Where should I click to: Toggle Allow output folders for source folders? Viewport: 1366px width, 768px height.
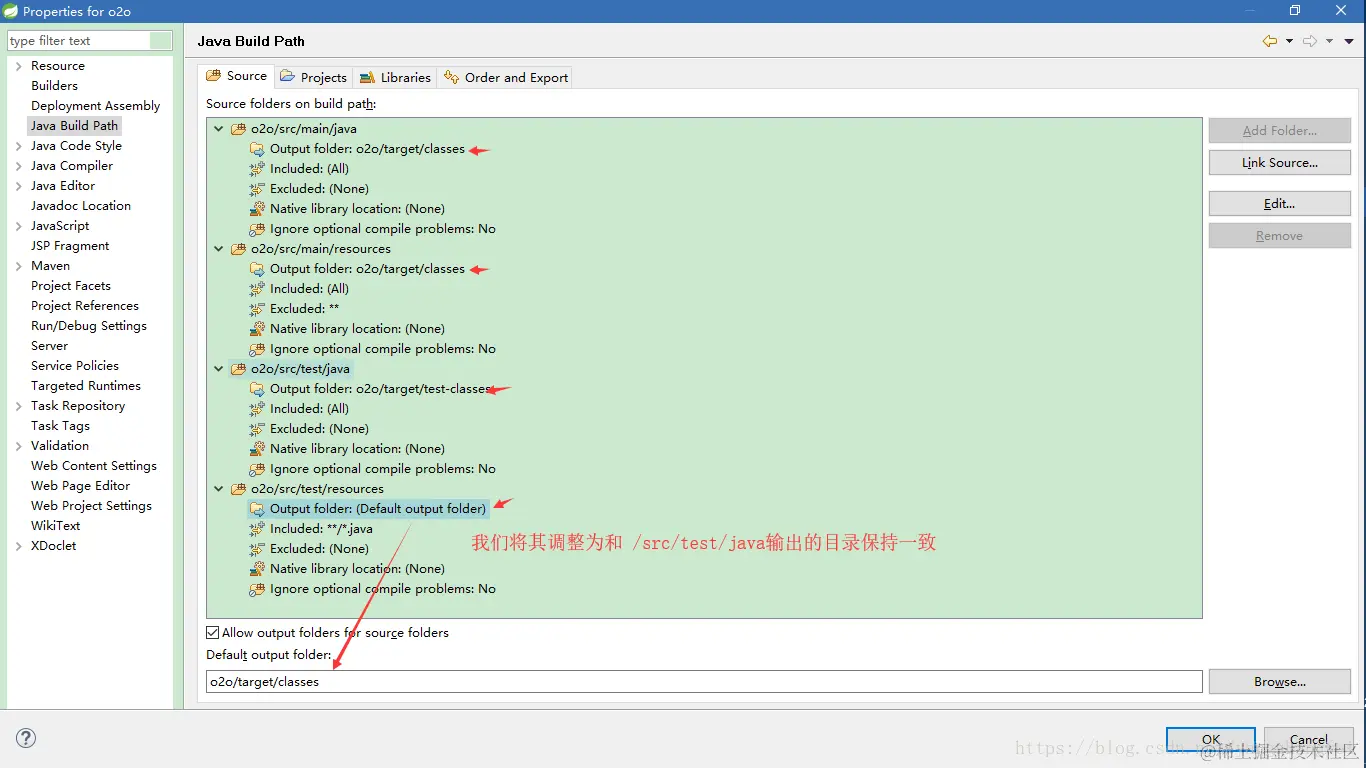[212, 633]
